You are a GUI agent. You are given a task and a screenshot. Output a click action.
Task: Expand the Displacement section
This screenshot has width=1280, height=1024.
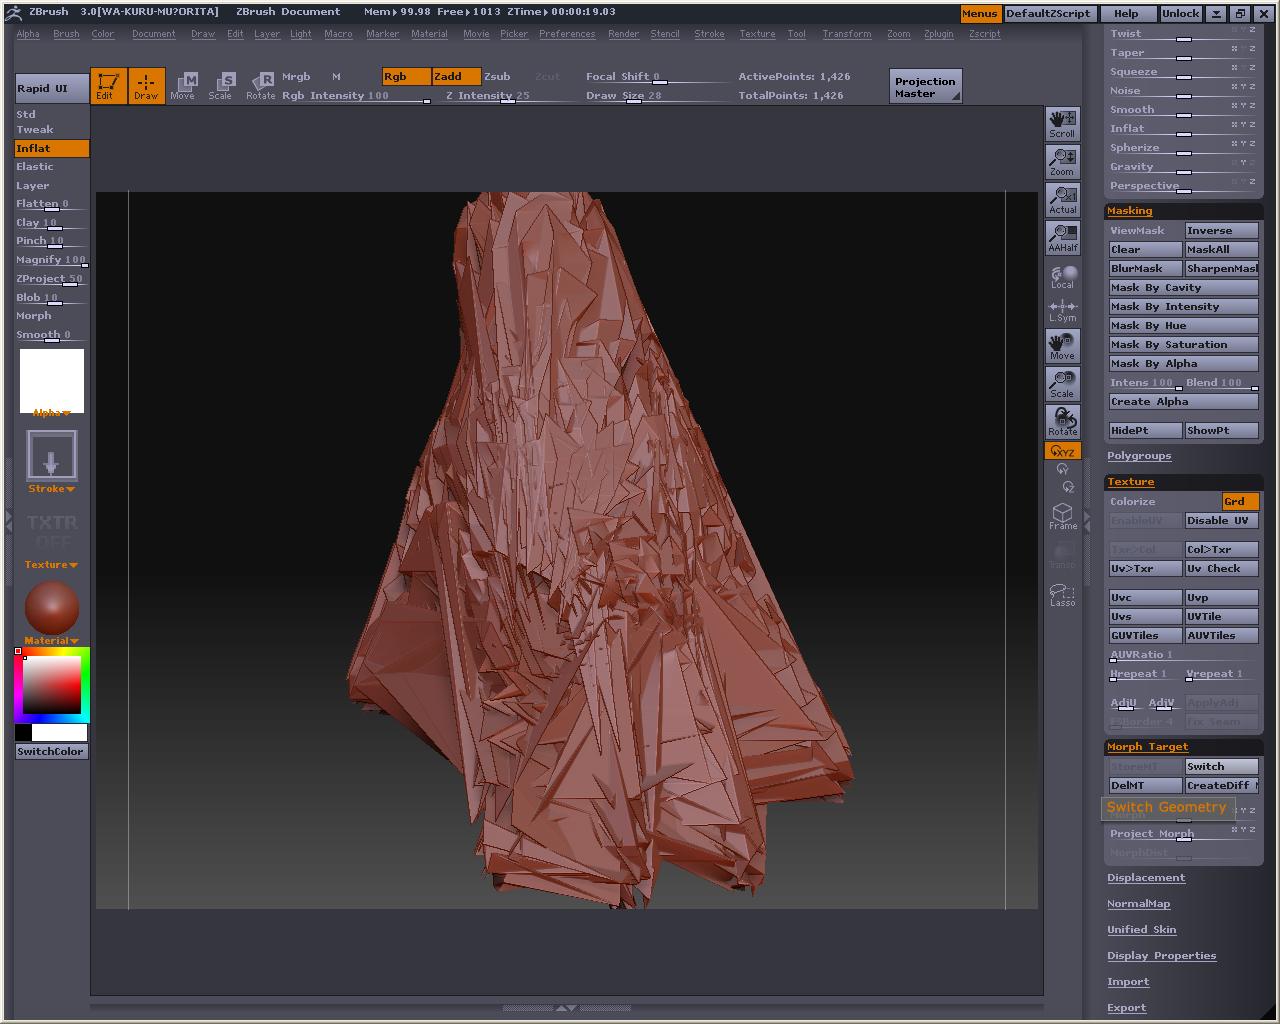1145,878
